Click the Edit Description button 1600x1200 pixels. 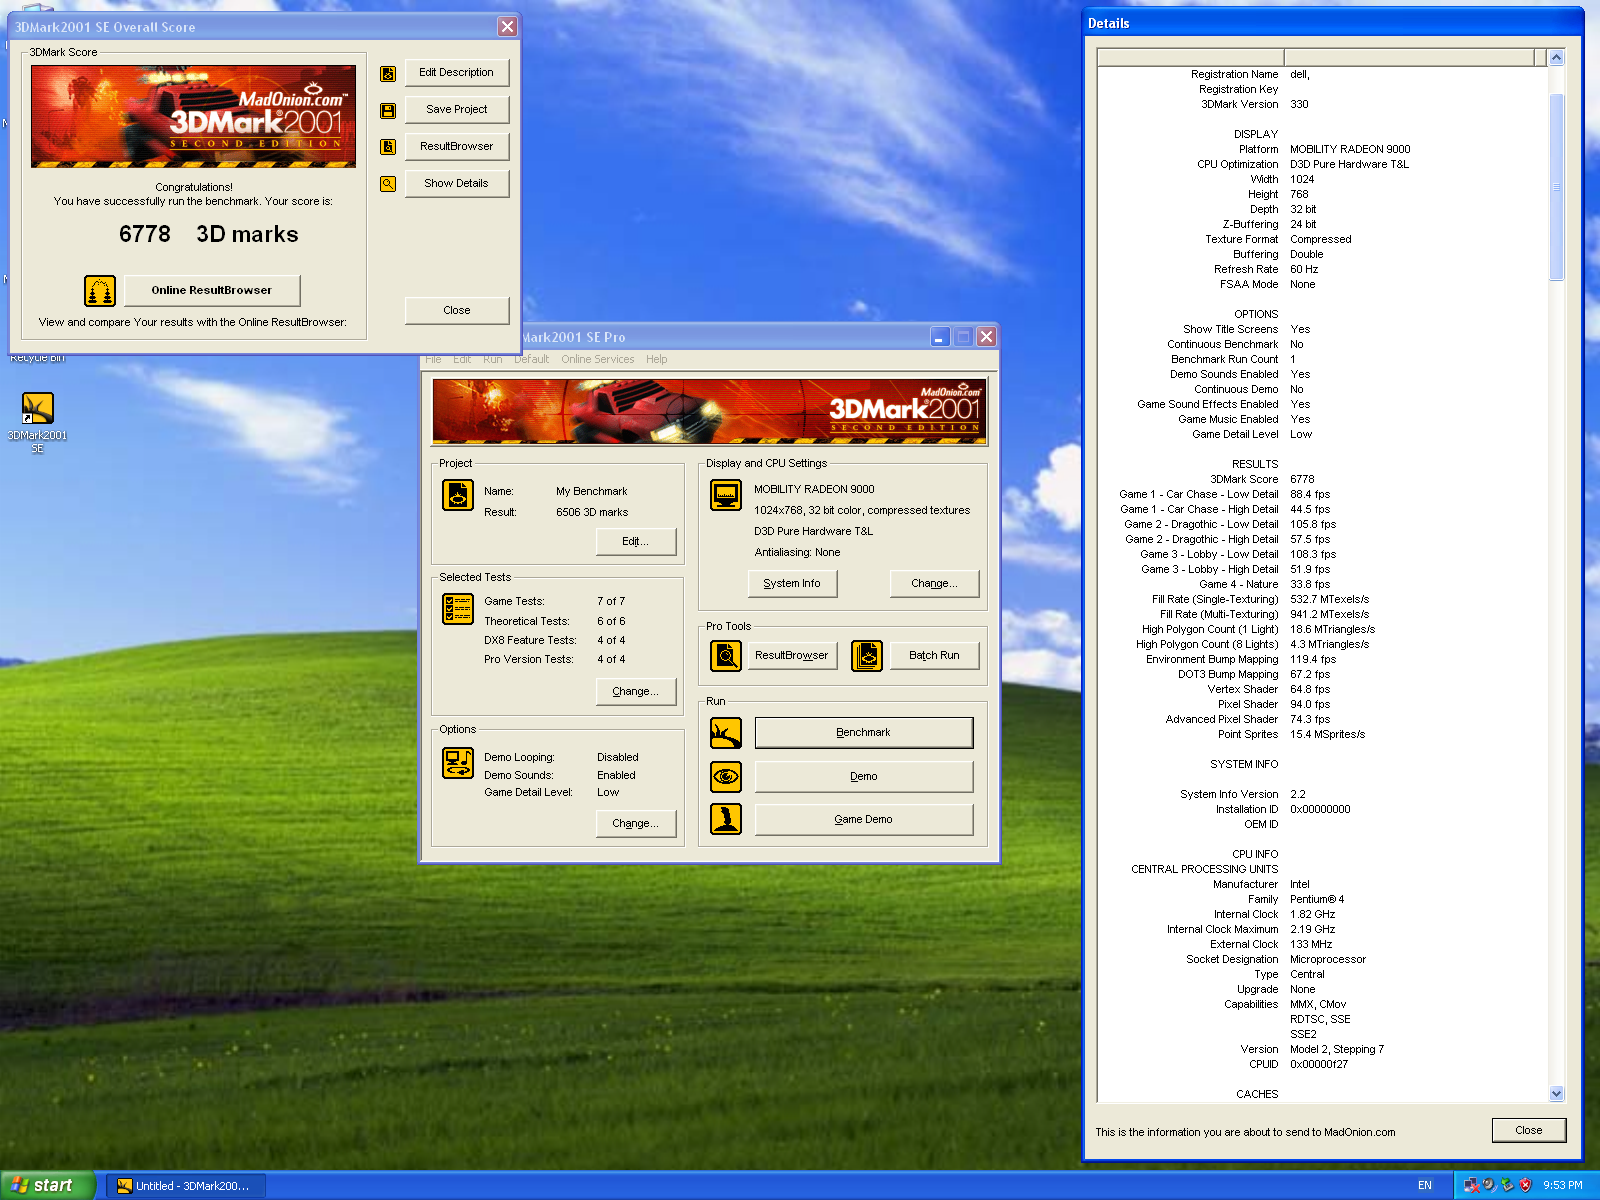(x=457, y=73)
